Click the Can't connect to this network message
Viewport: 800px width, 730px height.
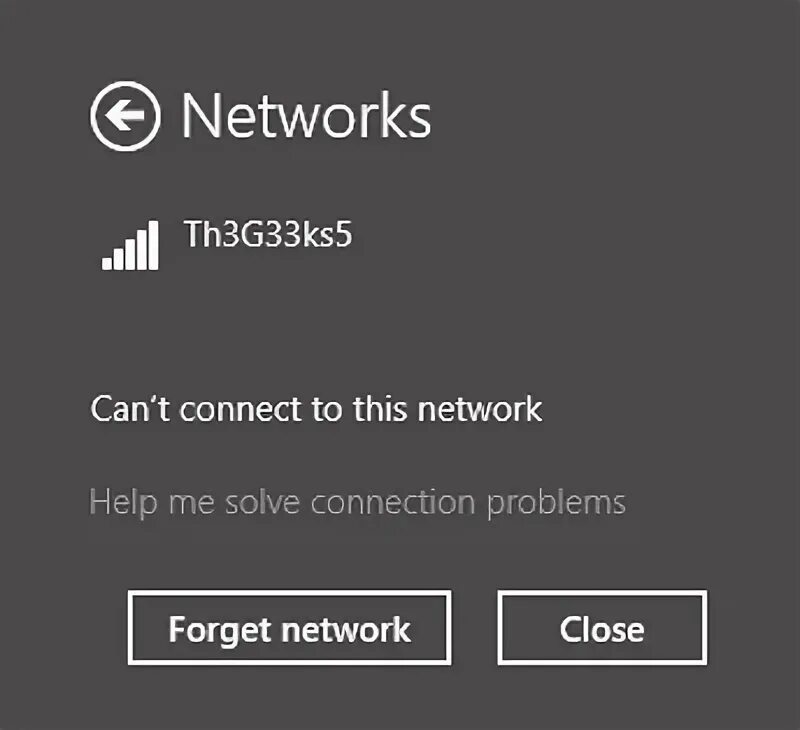[x=316, y=409]
